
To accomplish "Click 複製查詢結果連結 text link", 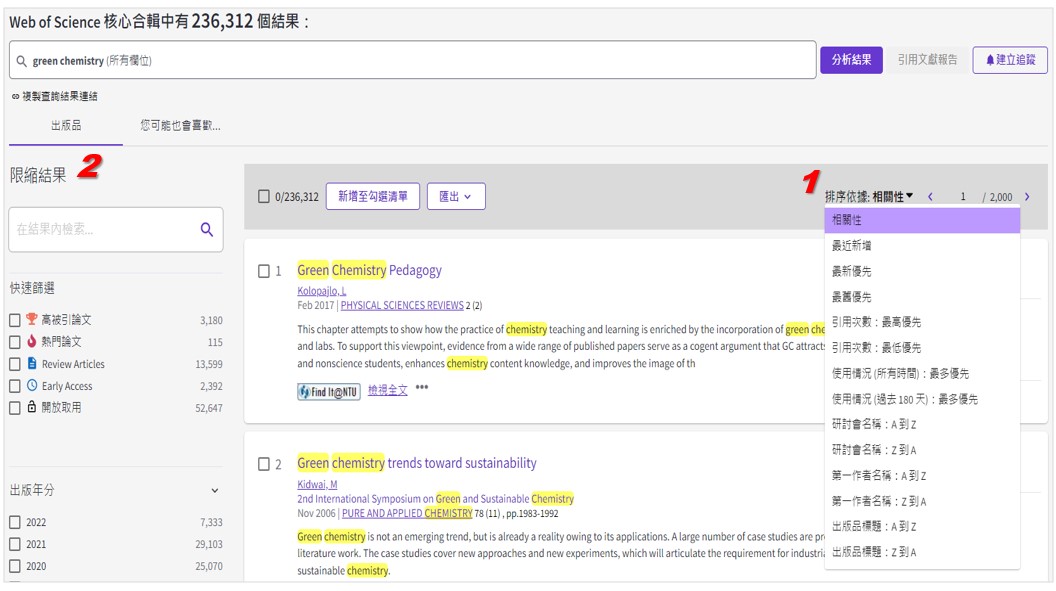I will [x=60, y=97].
